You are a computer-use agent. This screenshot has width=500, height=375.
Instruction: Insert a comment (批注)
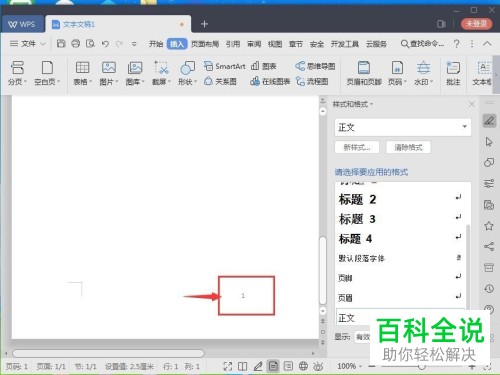[453, 73]
